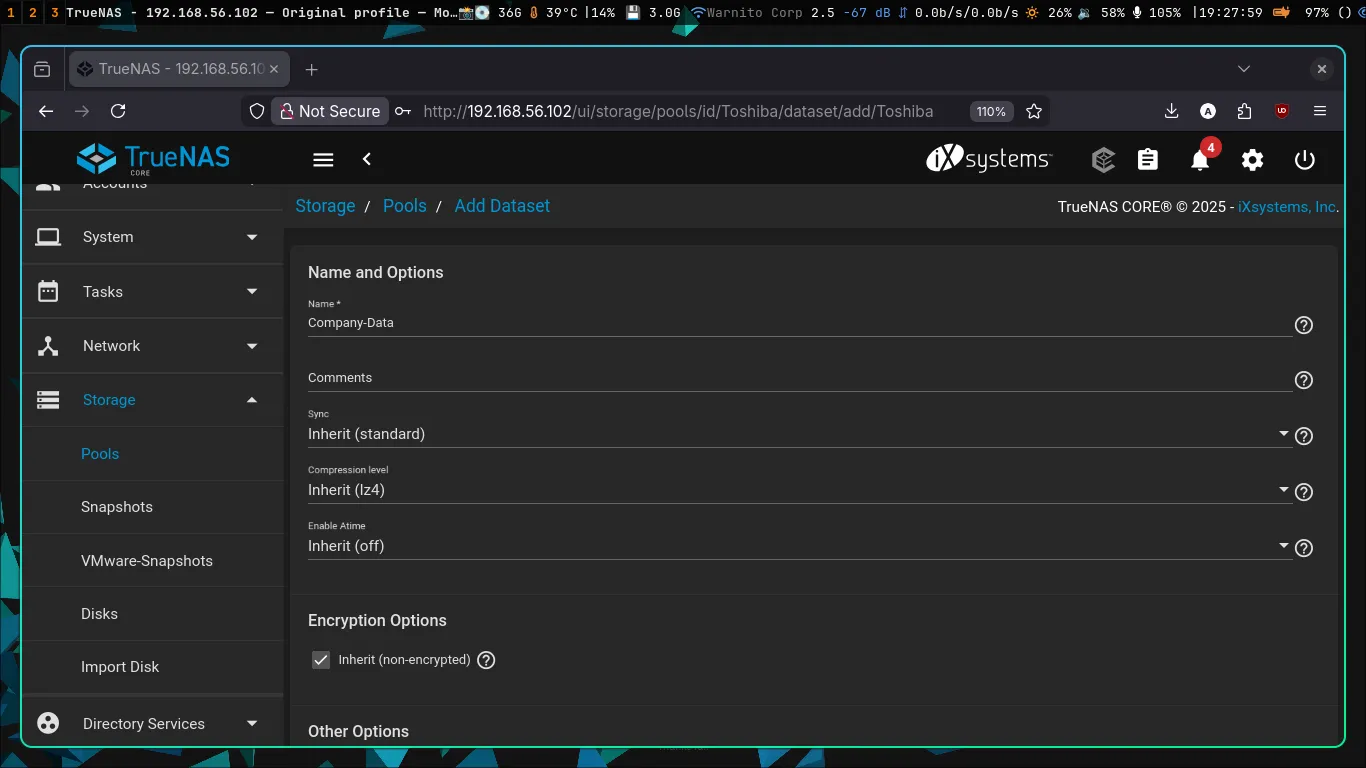Click into the Comments input field
The width and height of the screenshot is (1366, 768).
pyautogui.click(x=798, y=378)
